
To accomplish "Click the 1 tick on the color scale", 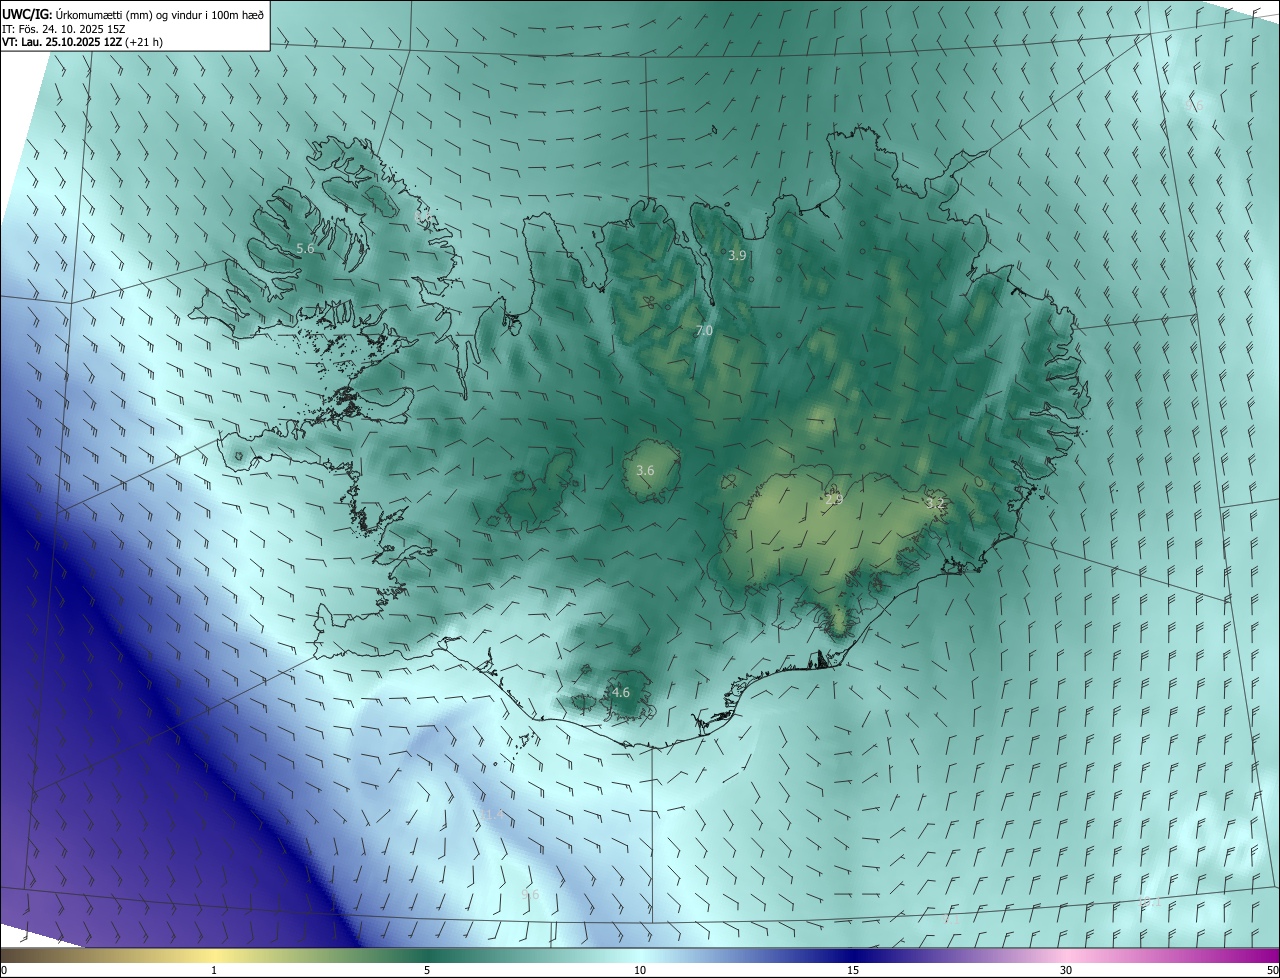I will 214,970.
